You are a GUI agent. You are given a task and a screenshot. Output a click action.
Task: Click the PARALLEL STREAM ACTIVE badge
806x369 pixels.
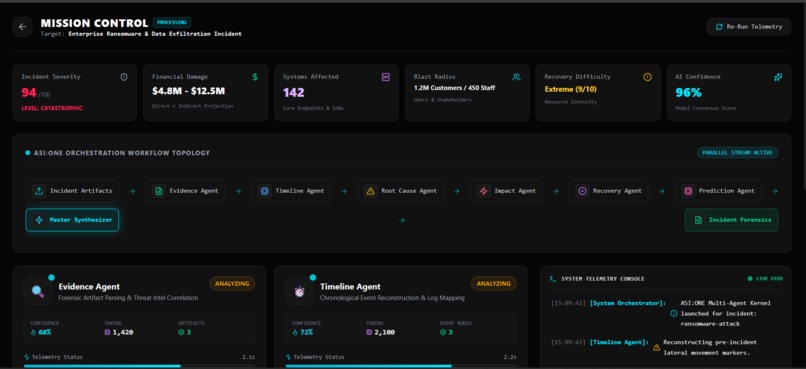(738, 153)
